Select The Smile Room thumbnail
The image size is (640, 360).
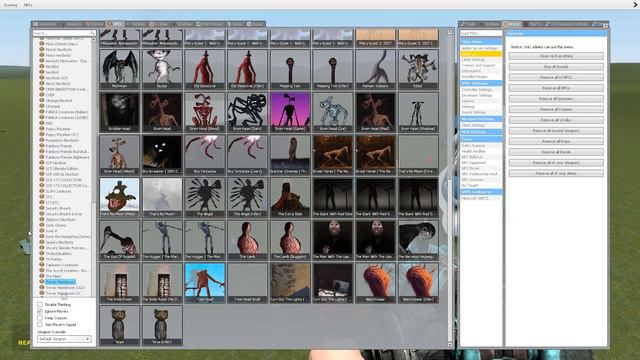coord(120,282)
